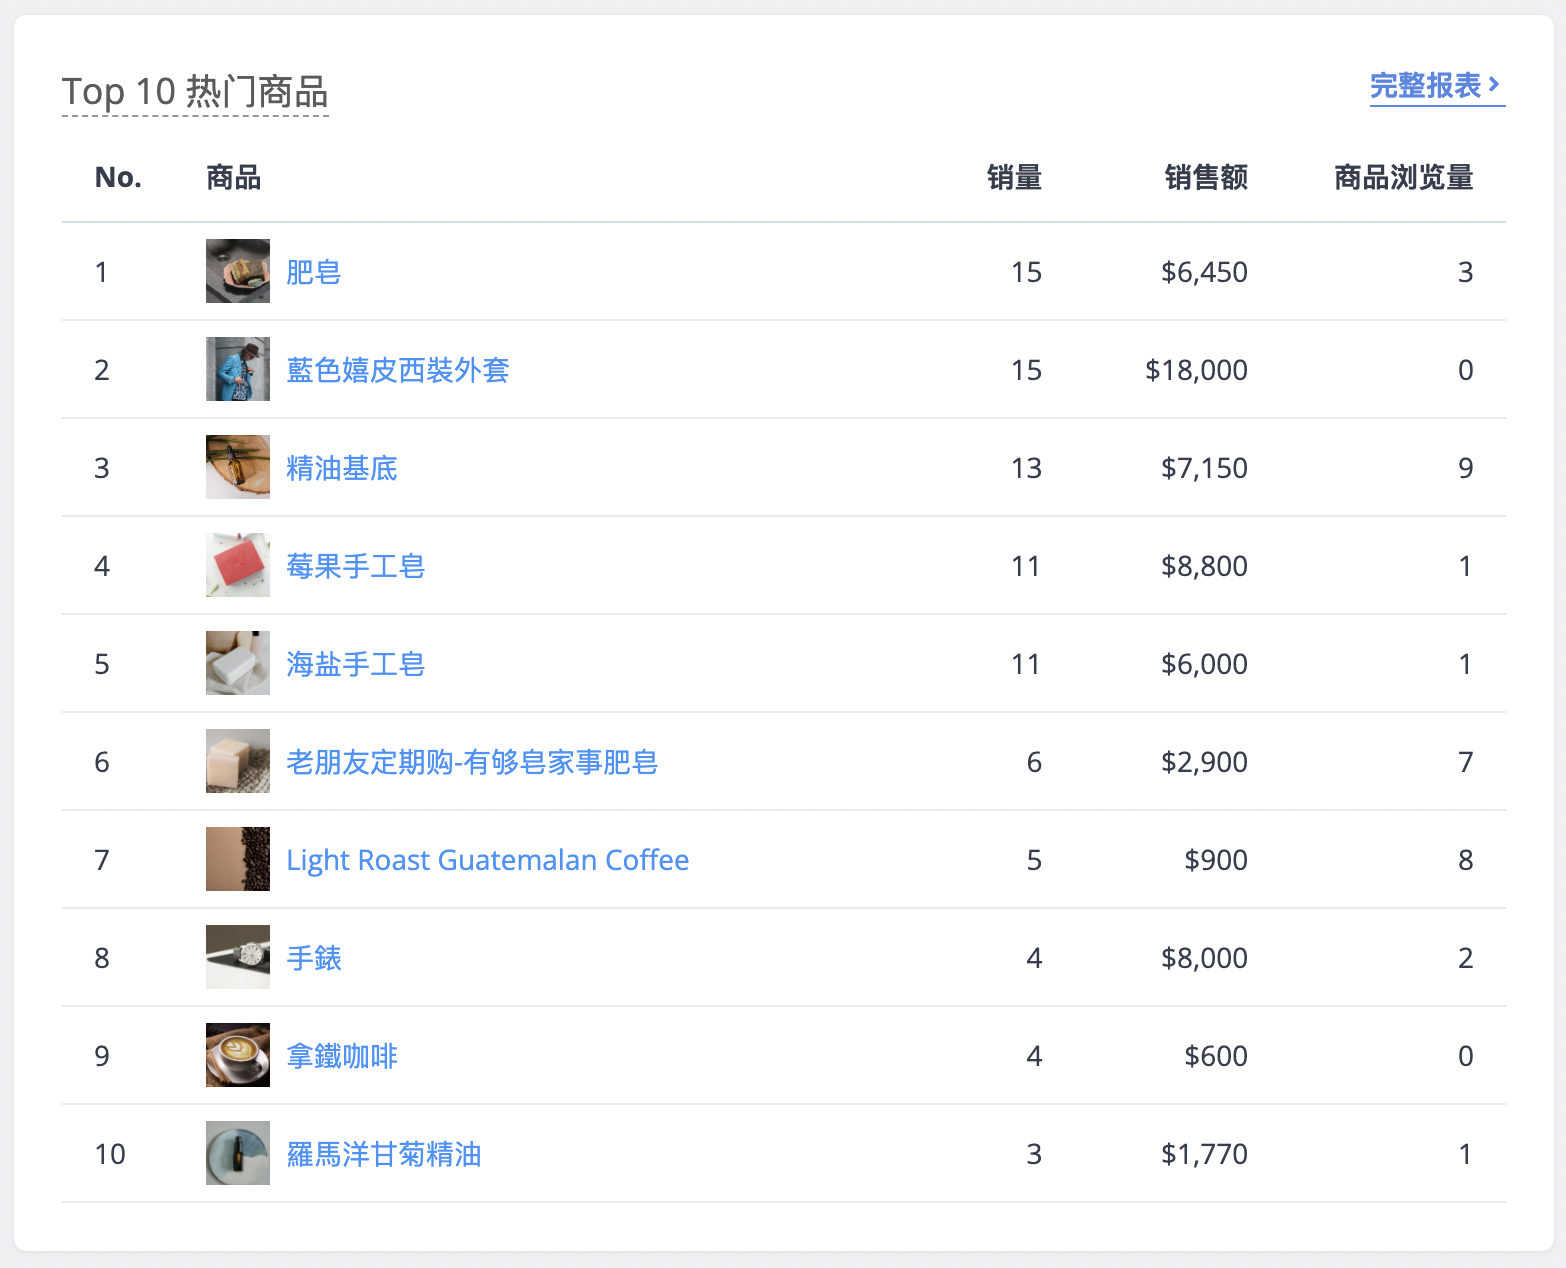The height and width of the screenshot is (1268, 1566).
Task: Click the $600 sales amount cell
Action: (1216, 1056)
